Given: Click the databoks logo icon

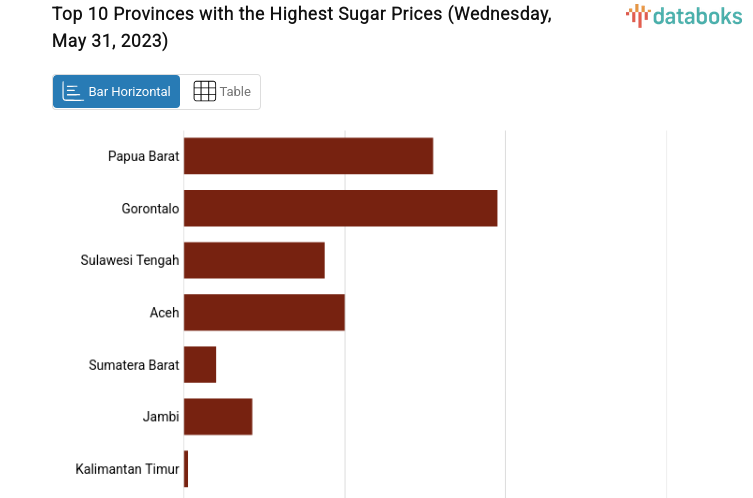Looking at the screenshot, I should [x=637, y=15].
